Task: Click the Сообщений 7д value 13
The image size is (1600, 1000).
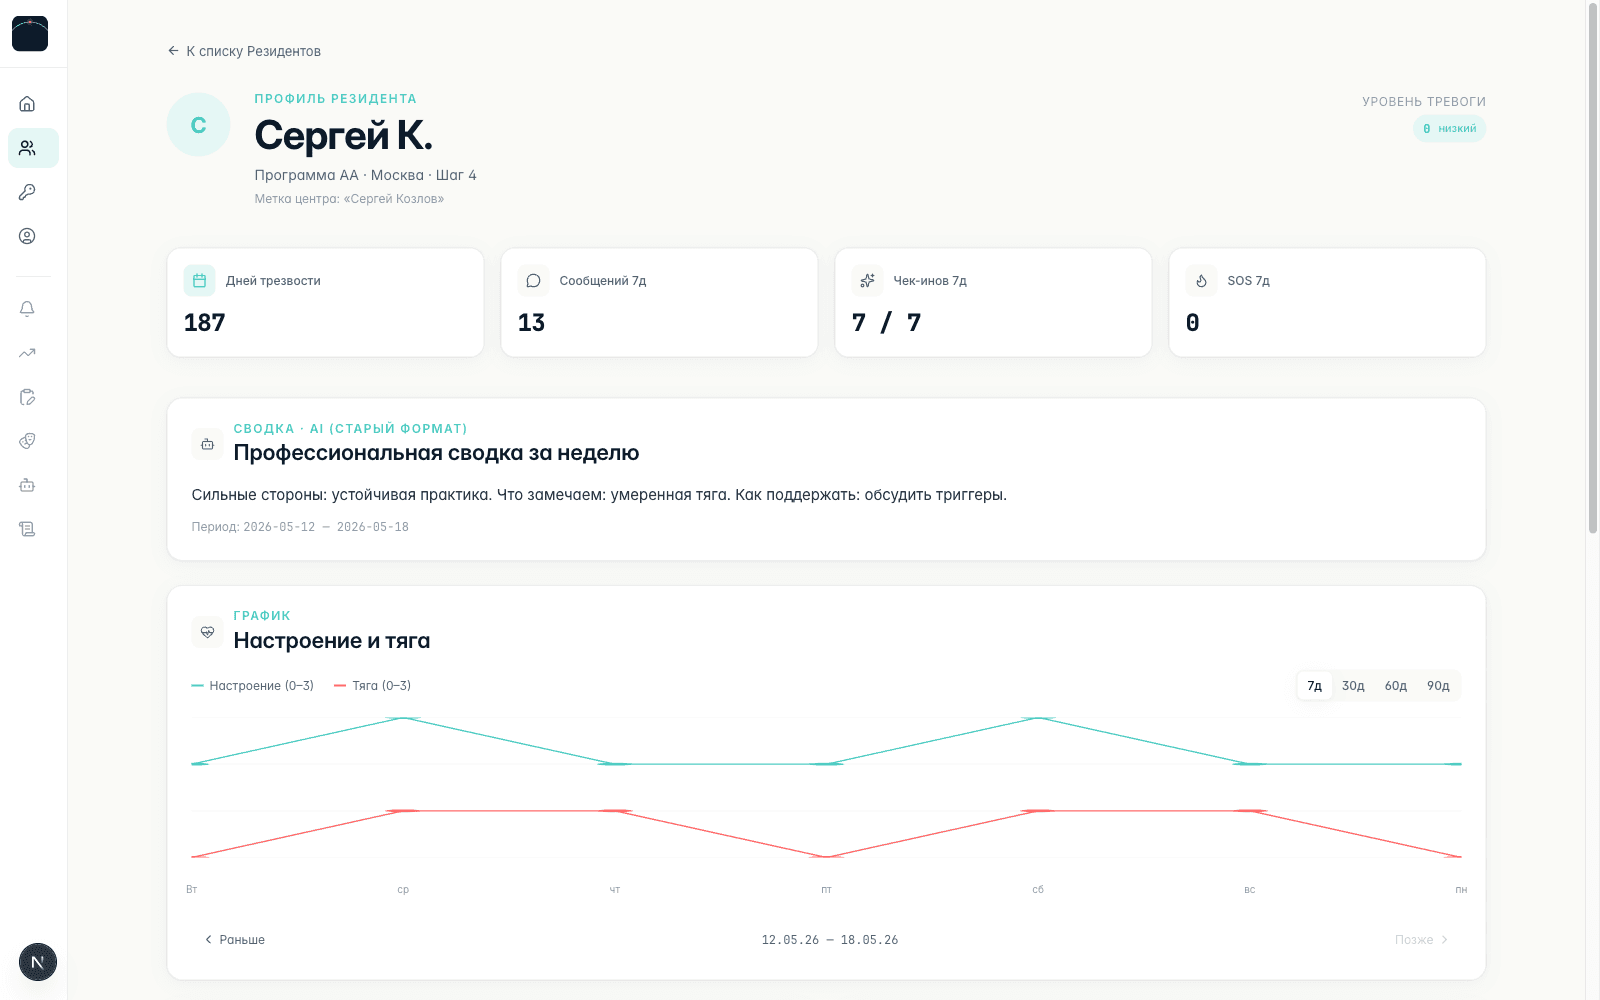Action: point(531,323)
